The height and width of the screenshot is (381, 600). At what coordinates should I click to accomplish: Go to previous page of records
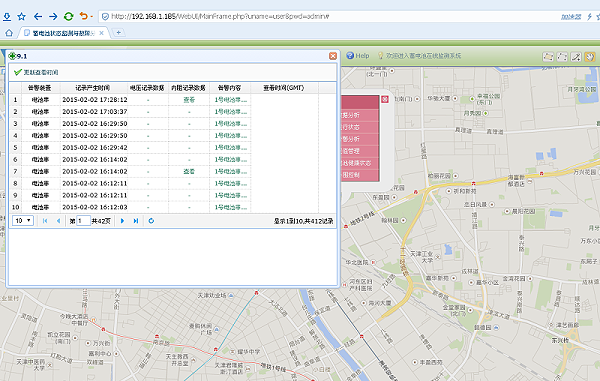click(58, 221)
